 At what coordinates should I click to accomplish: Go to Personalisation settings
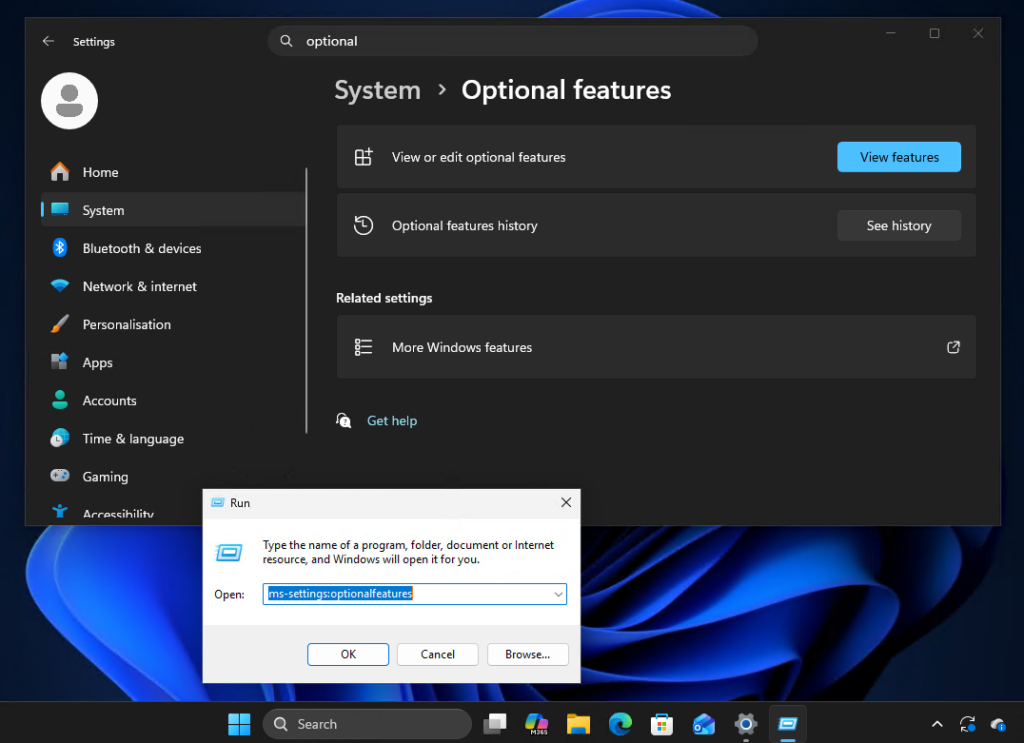point(173,324)
